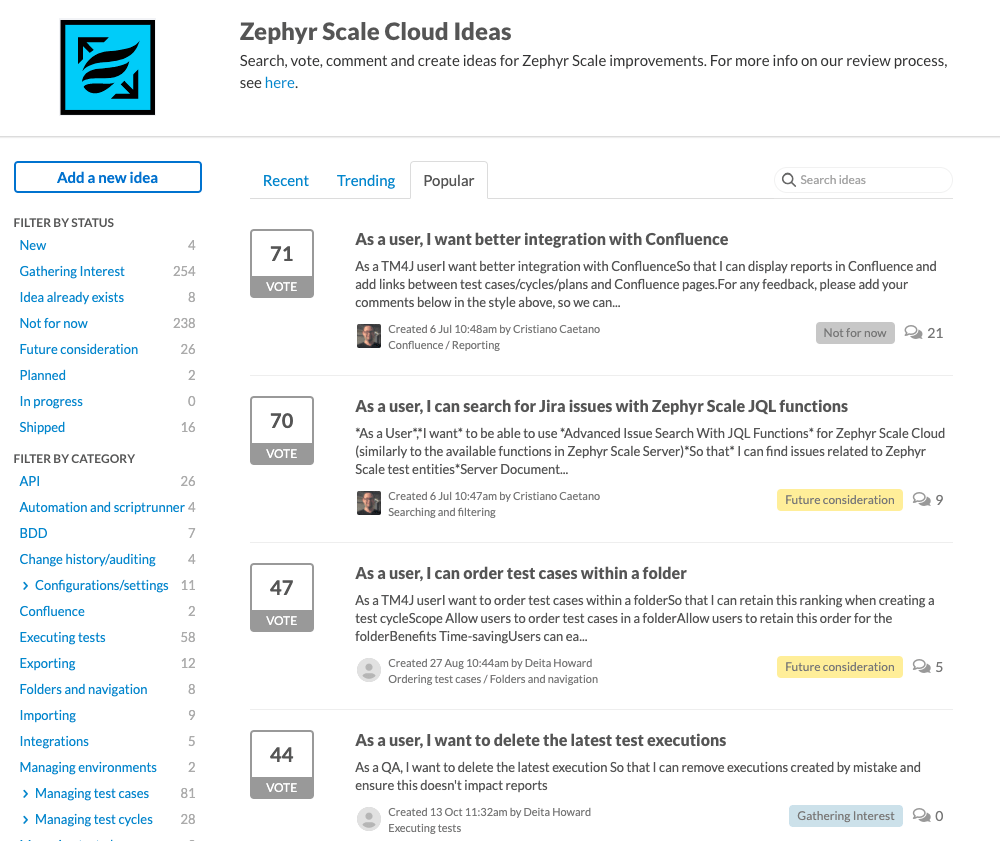Filter by Automation and scriptrunner category

point(102,508)
